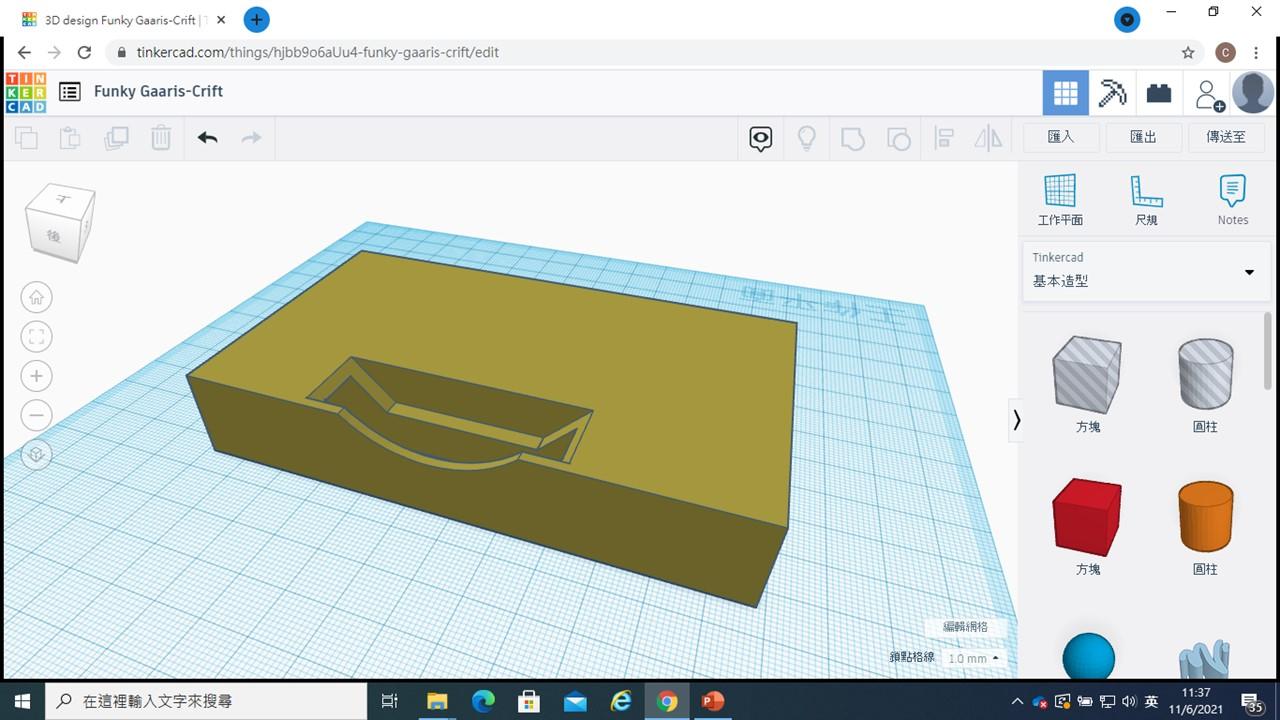This screenshot has height=720, width=1280.
Task: Click the 傳送至 send-to button
Action: point(1227,137)
